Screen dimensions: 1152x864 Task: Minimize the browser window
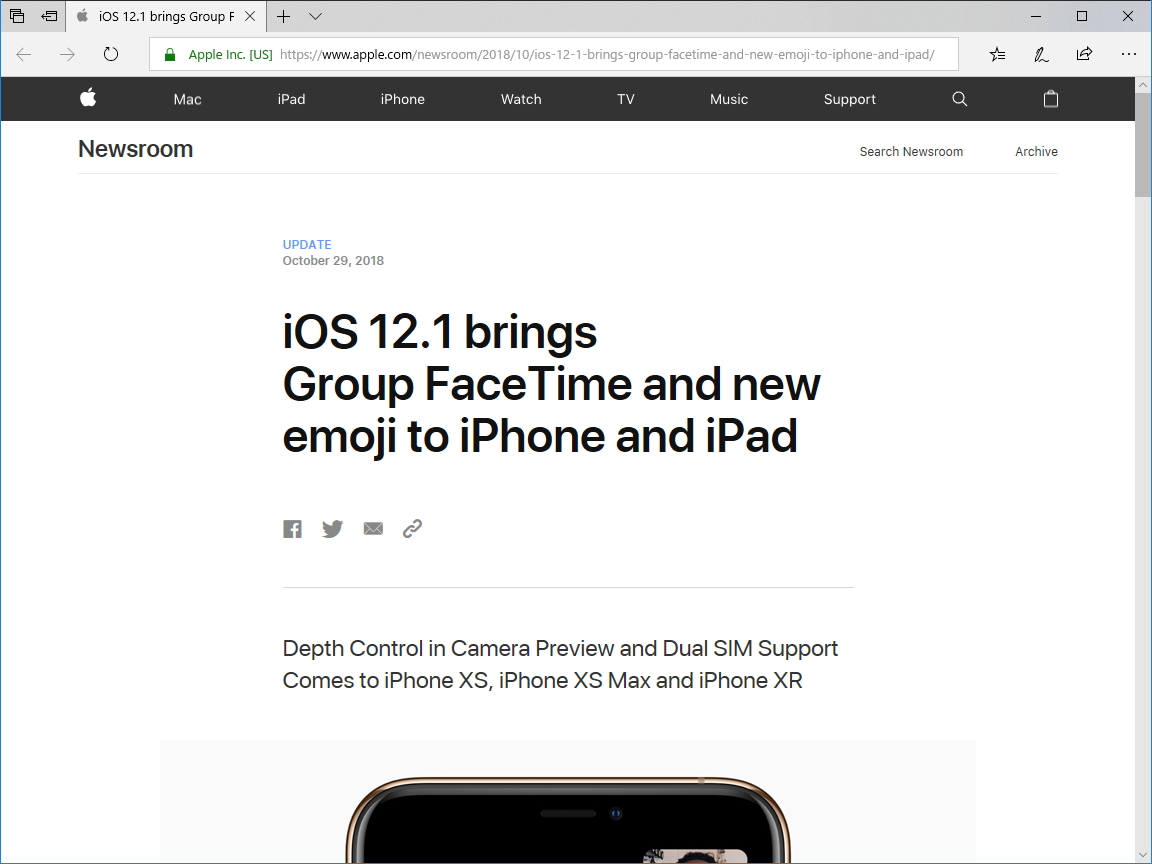point(1036,16)
